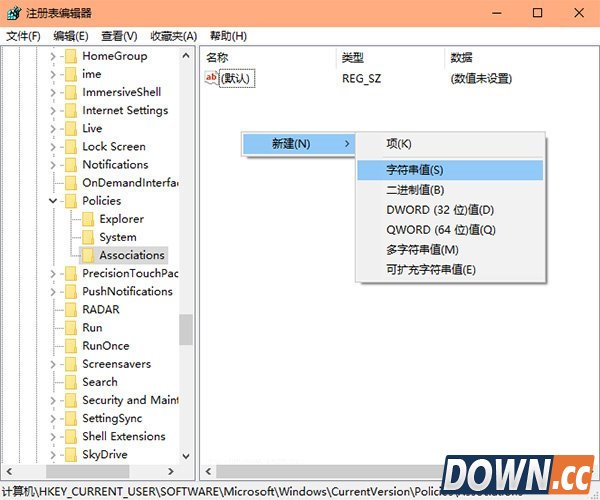Expand the Shell Extensions key
The width and height of the screenshot is (600, 500).
pos(53,437)
